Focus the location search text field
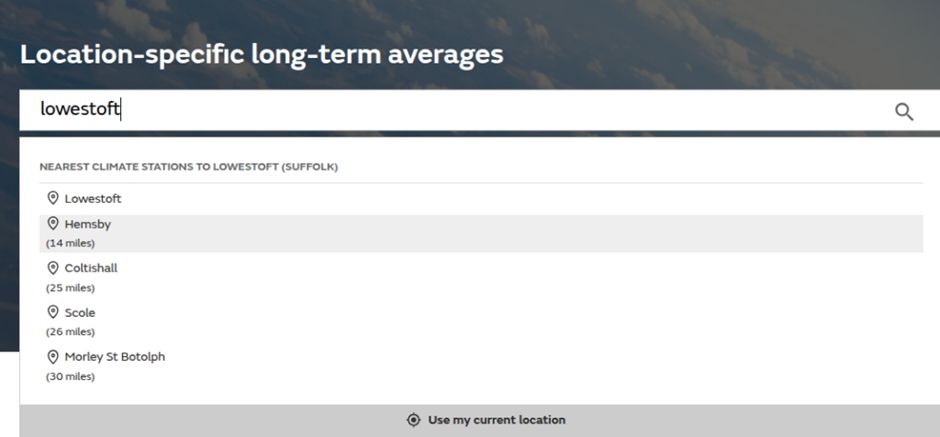The height and width of the screenshot is (437, 940). click(x=450, y=110)
